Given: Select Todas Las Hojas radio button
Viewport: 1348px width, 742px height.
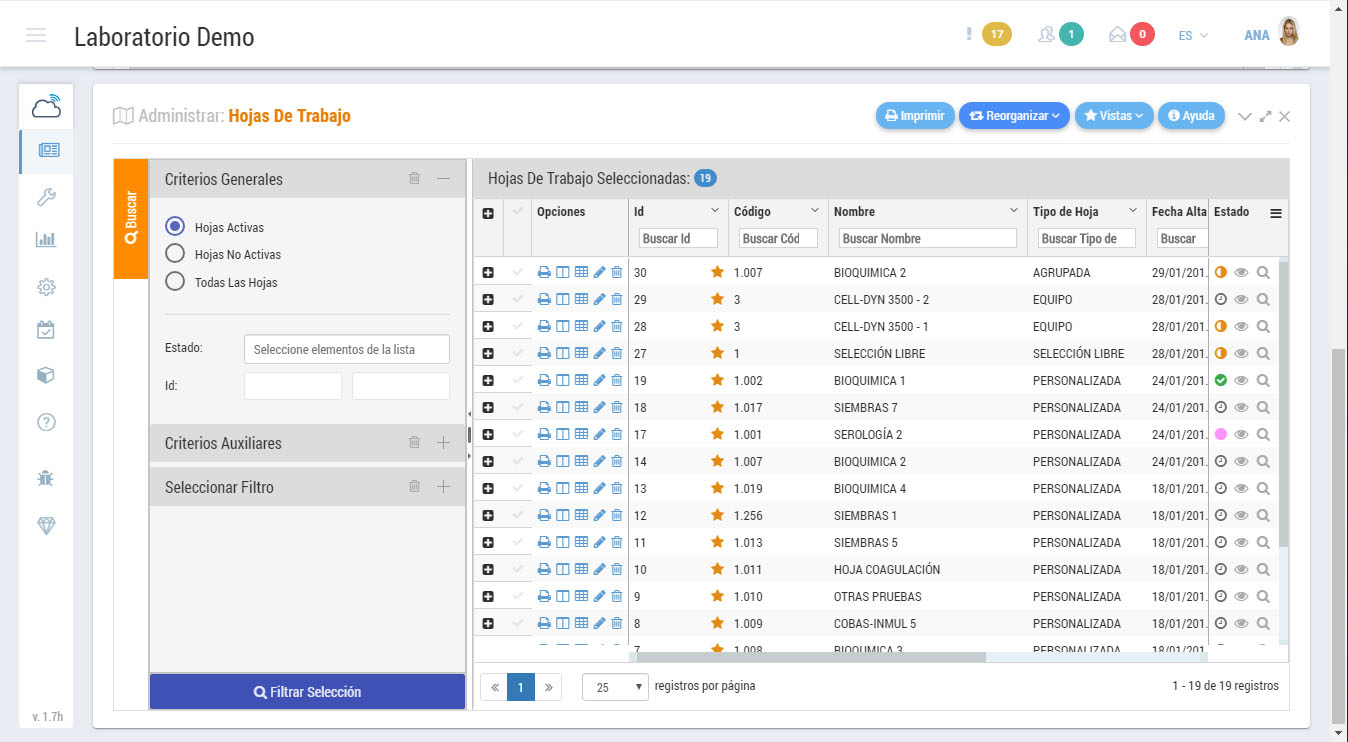Looking at the screenshot, I should (x=175, y=282).
